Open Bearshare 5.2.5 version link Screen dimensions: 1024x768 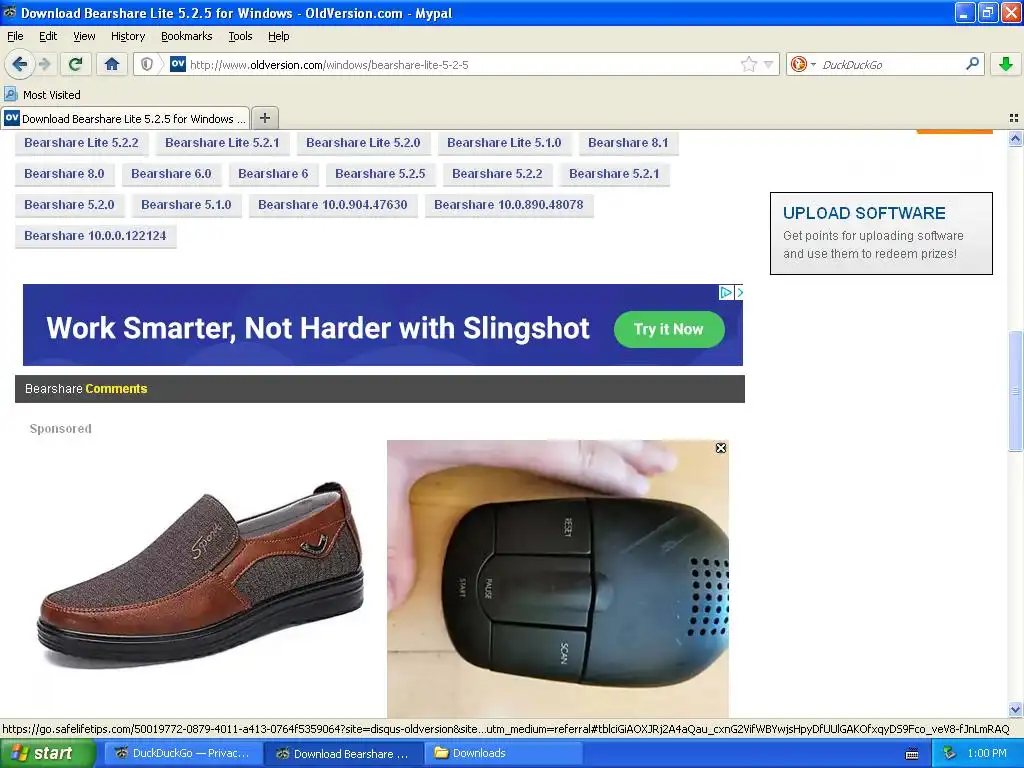point(380,174)
